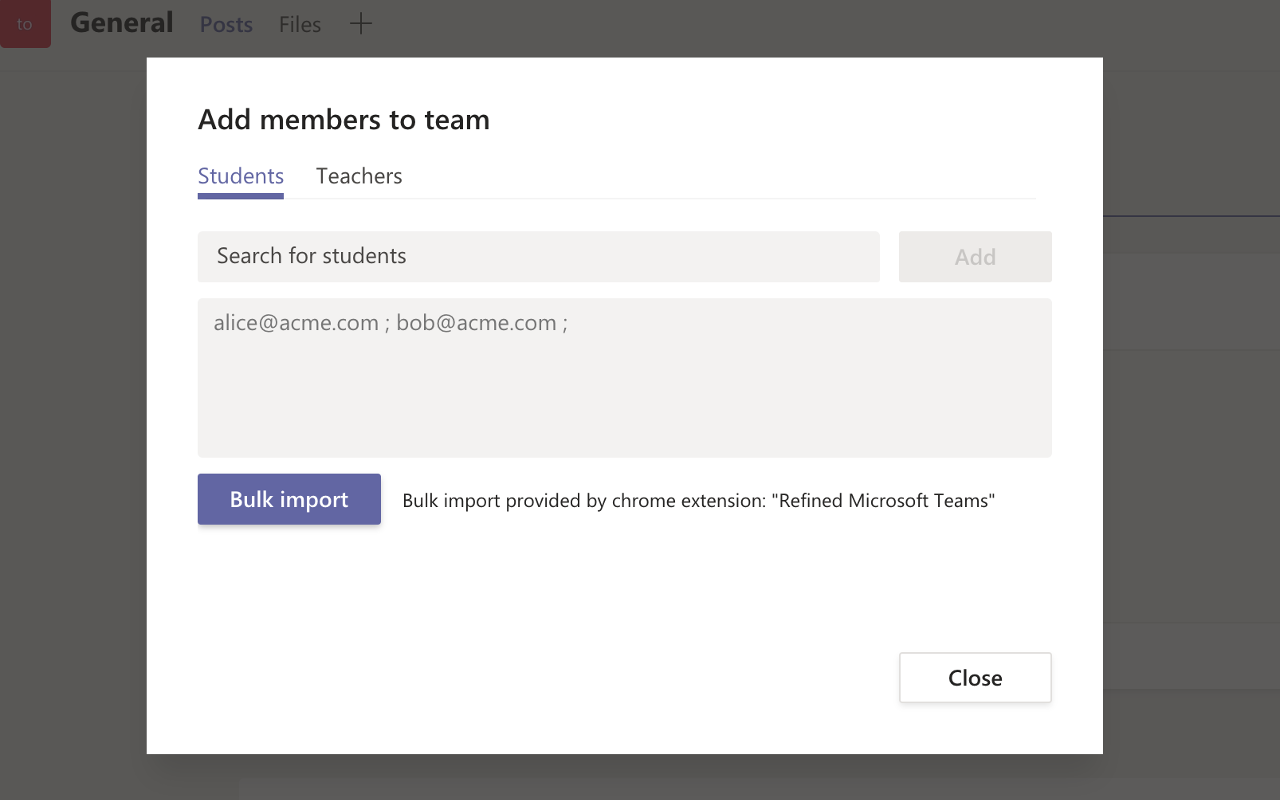This screenshot has height=800, width=1280.
Task: Start the Bulk import
Action: pos(289,499)
